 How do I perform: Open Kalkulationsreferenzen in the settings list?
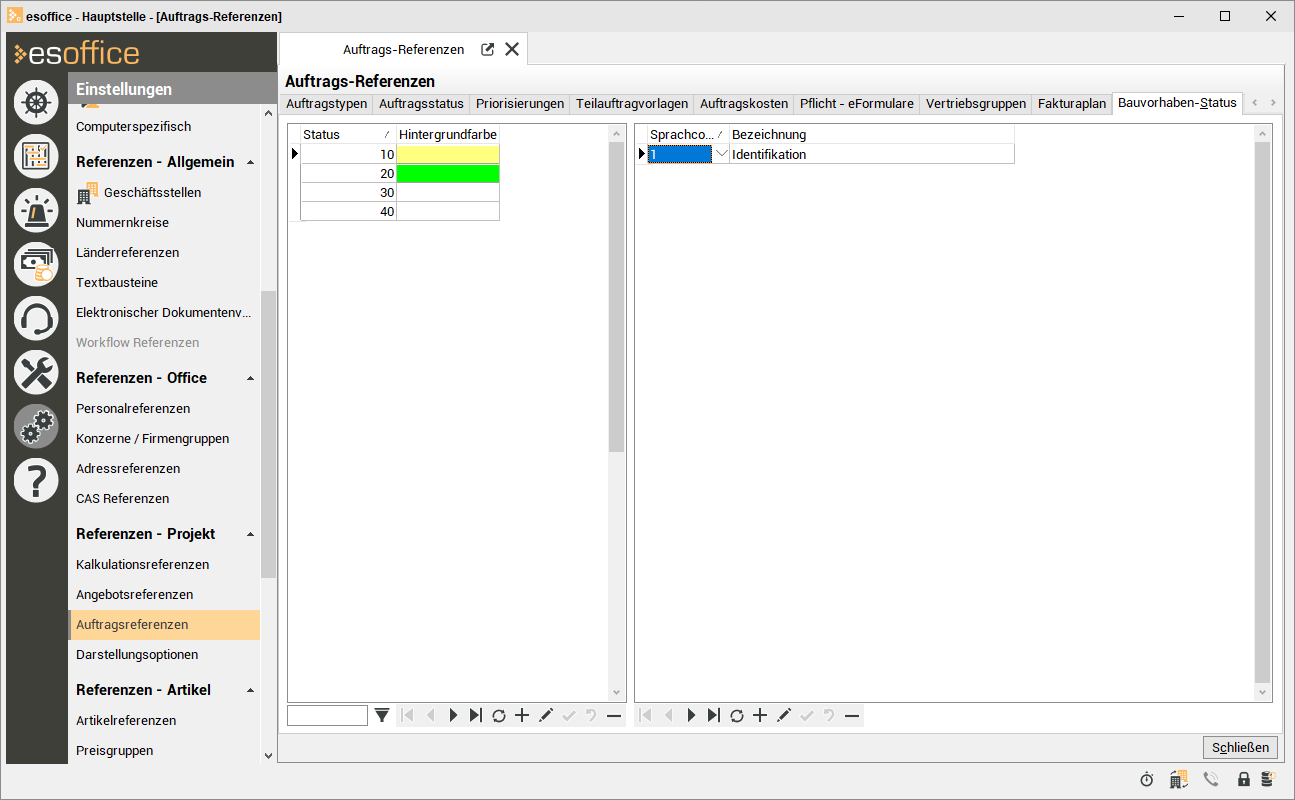click(142, 564)
